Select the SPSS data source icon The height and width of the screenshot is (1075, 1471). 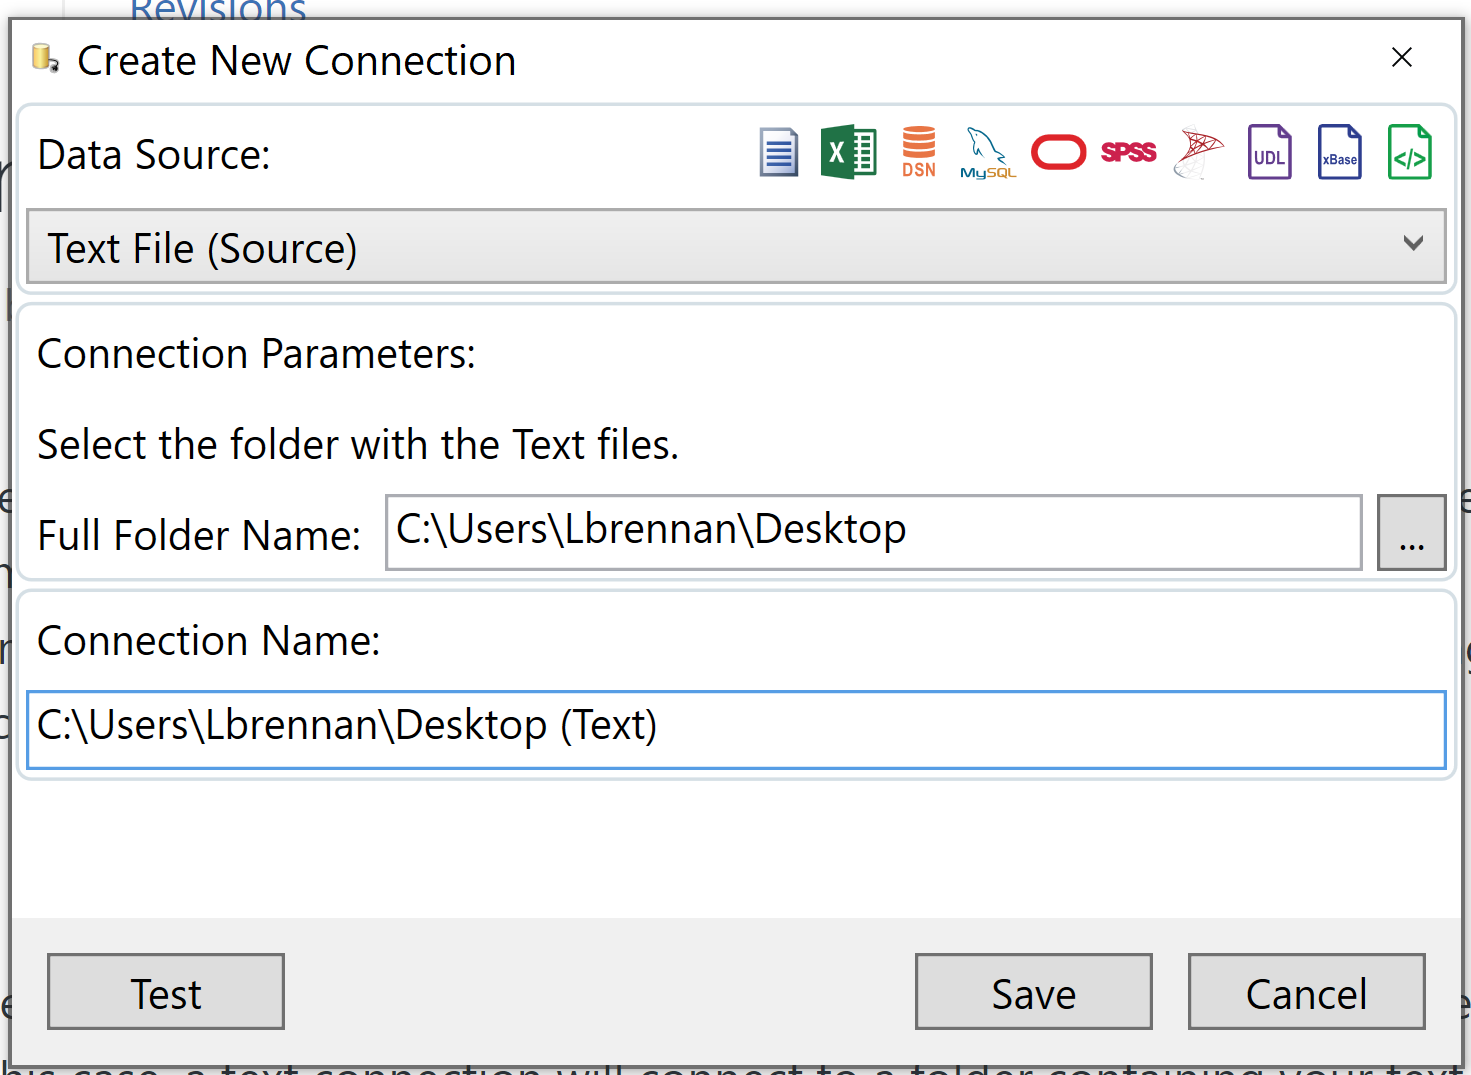click(x=1128, y=151)
